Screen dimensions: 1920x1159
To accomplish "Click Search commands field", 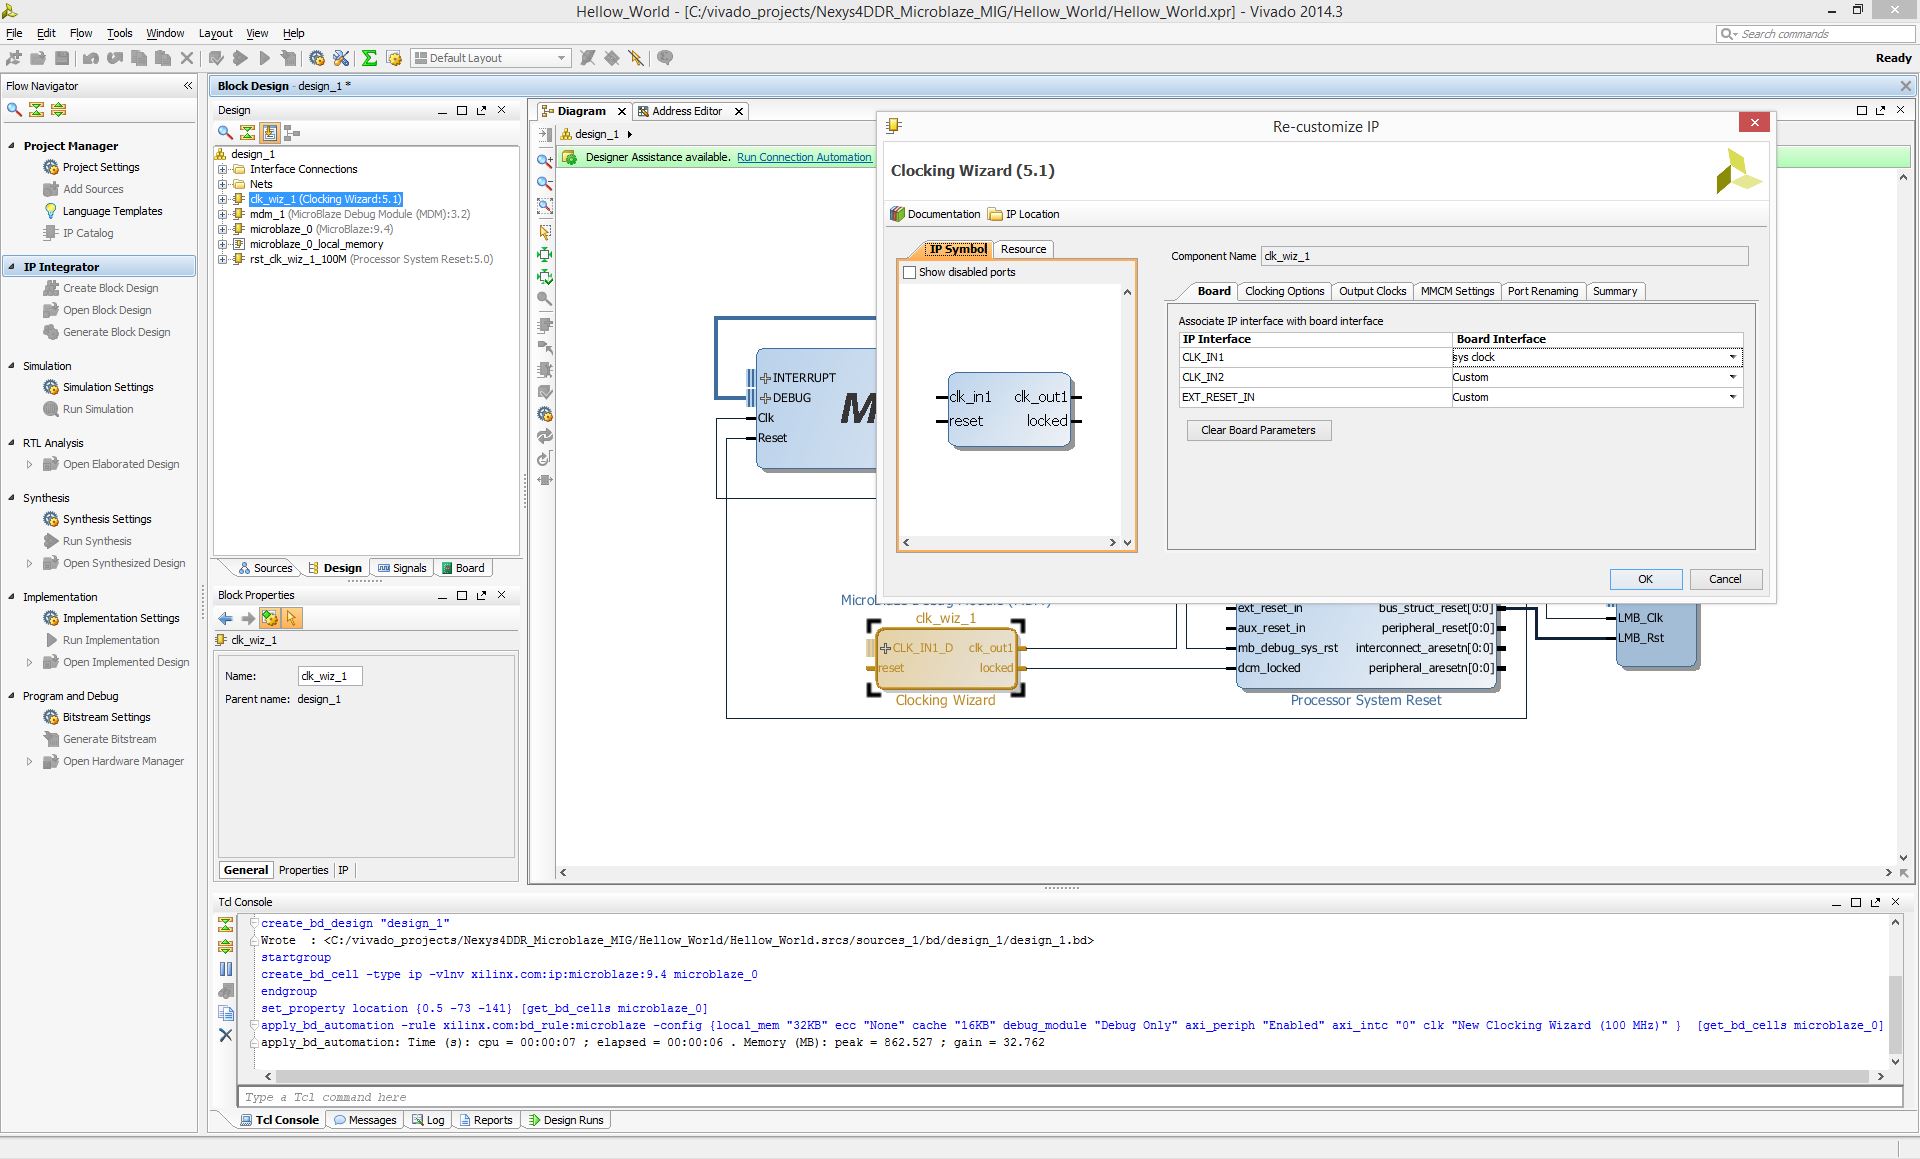I will [1815, 34].
